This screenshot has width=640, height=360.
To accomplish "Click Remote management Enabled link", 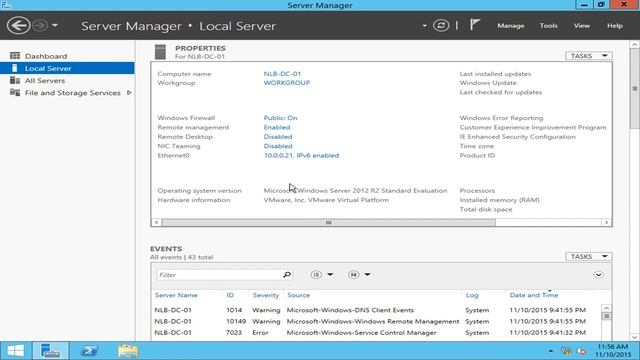I will [x=277, y=127].
